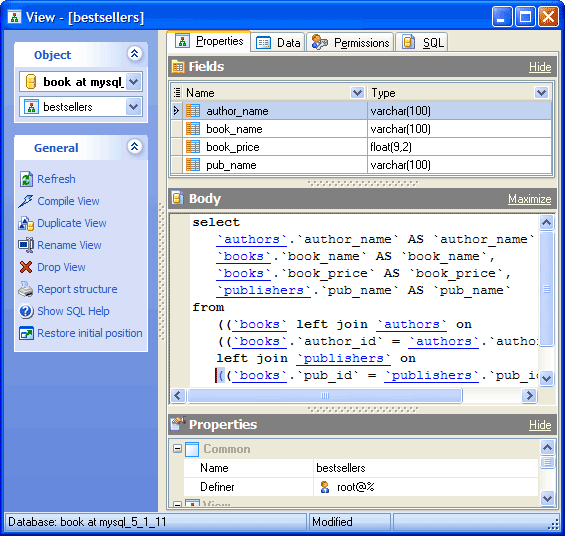Switch to the Data tab
This screenshot has height=536, width=565.
click(278, 43)
